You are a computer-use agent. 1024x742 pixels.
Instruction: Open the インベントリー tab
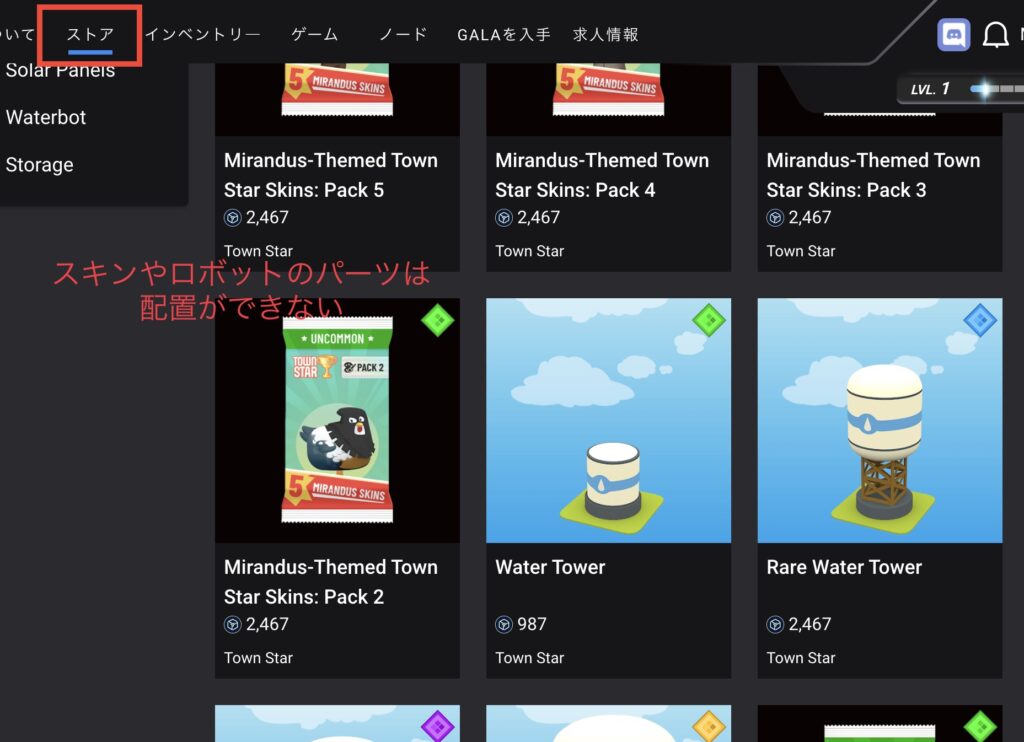click(202, 34)
